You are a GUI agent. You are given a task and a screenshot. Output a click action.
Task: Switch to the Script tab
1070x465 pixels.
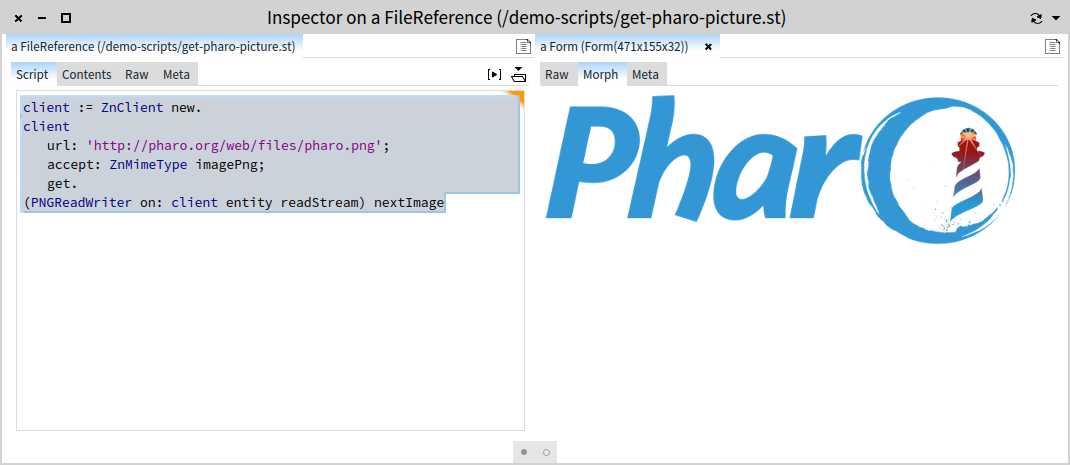pos(32,74)
